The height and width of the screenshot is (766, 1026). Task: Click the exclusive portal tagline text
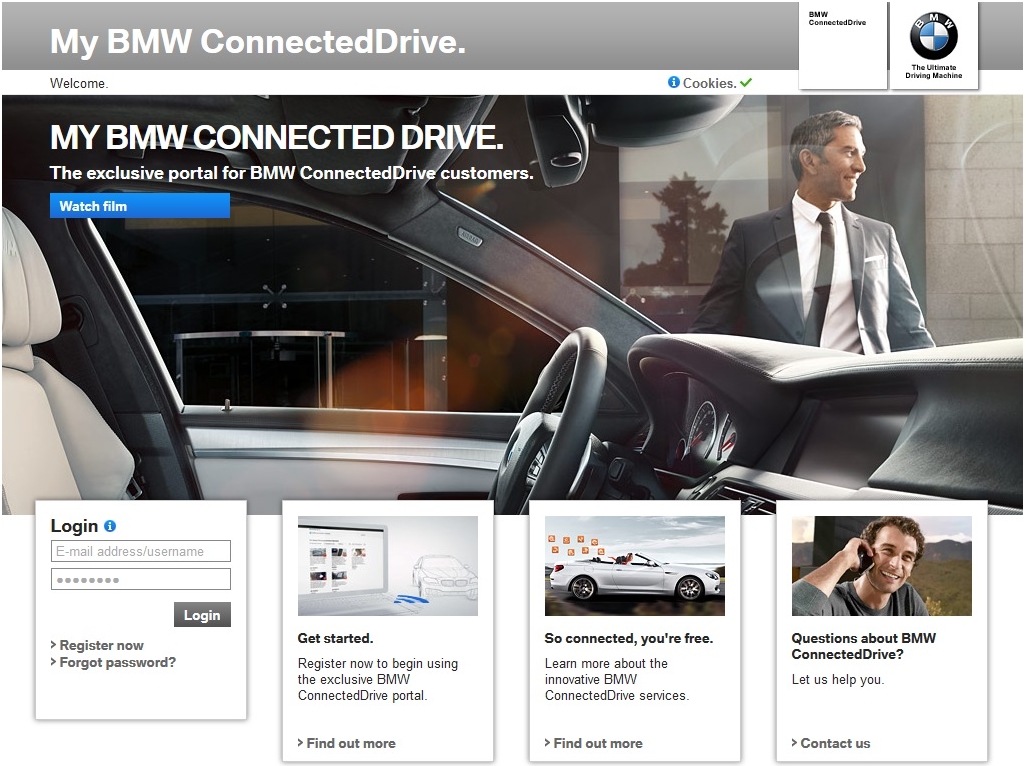click(292, 173)
